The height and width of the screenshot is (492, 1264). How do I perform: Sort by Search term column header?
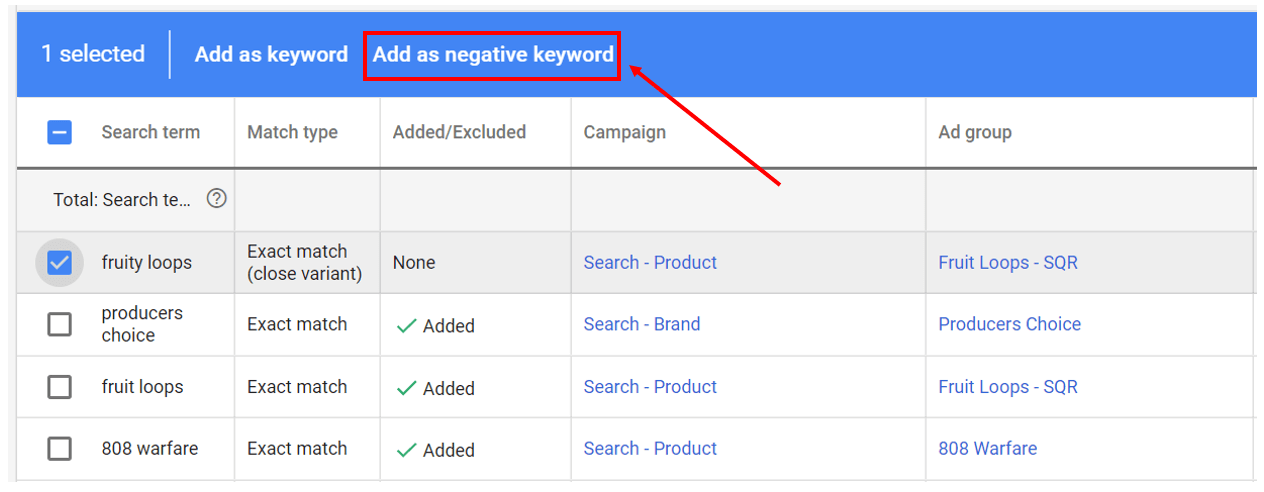click(150, 132)
